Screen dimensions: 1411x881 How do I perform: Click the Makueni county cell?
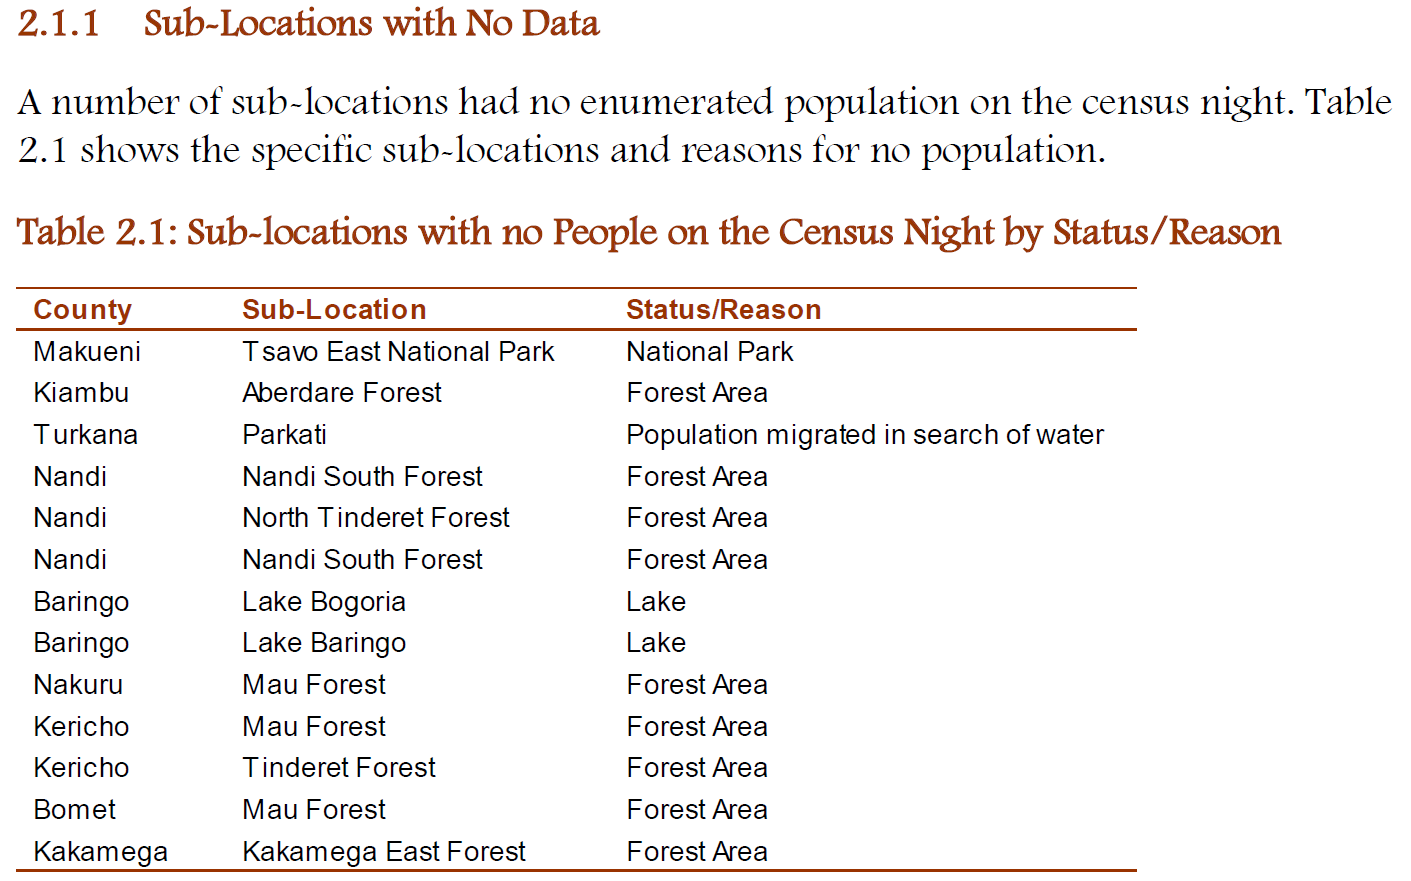pos(87,352)
